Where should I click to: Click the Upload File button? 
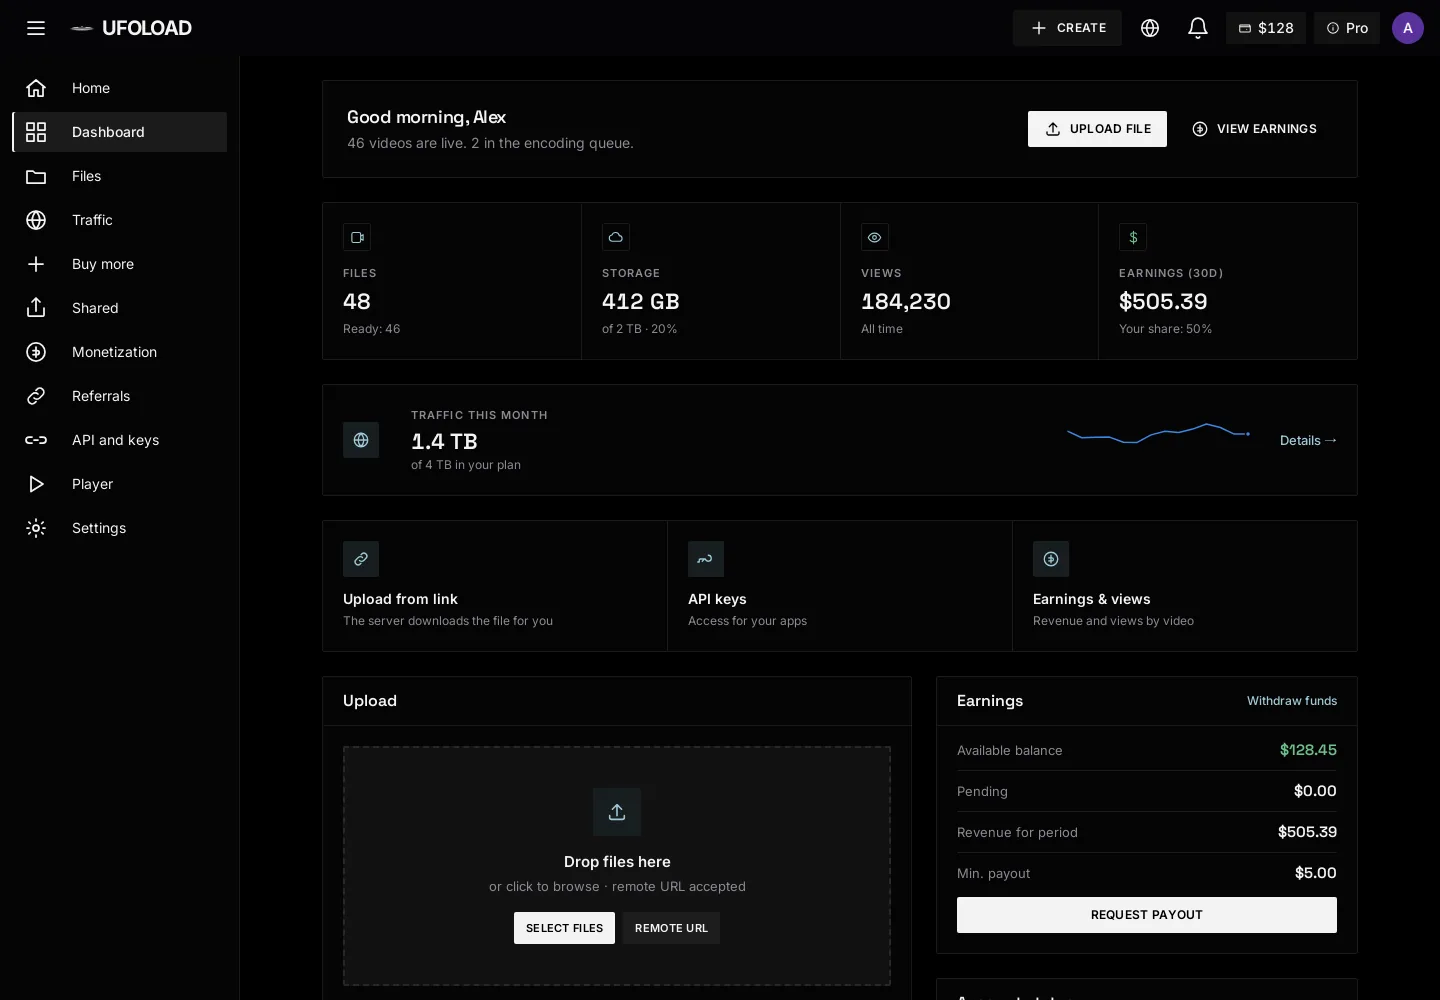1097,129
